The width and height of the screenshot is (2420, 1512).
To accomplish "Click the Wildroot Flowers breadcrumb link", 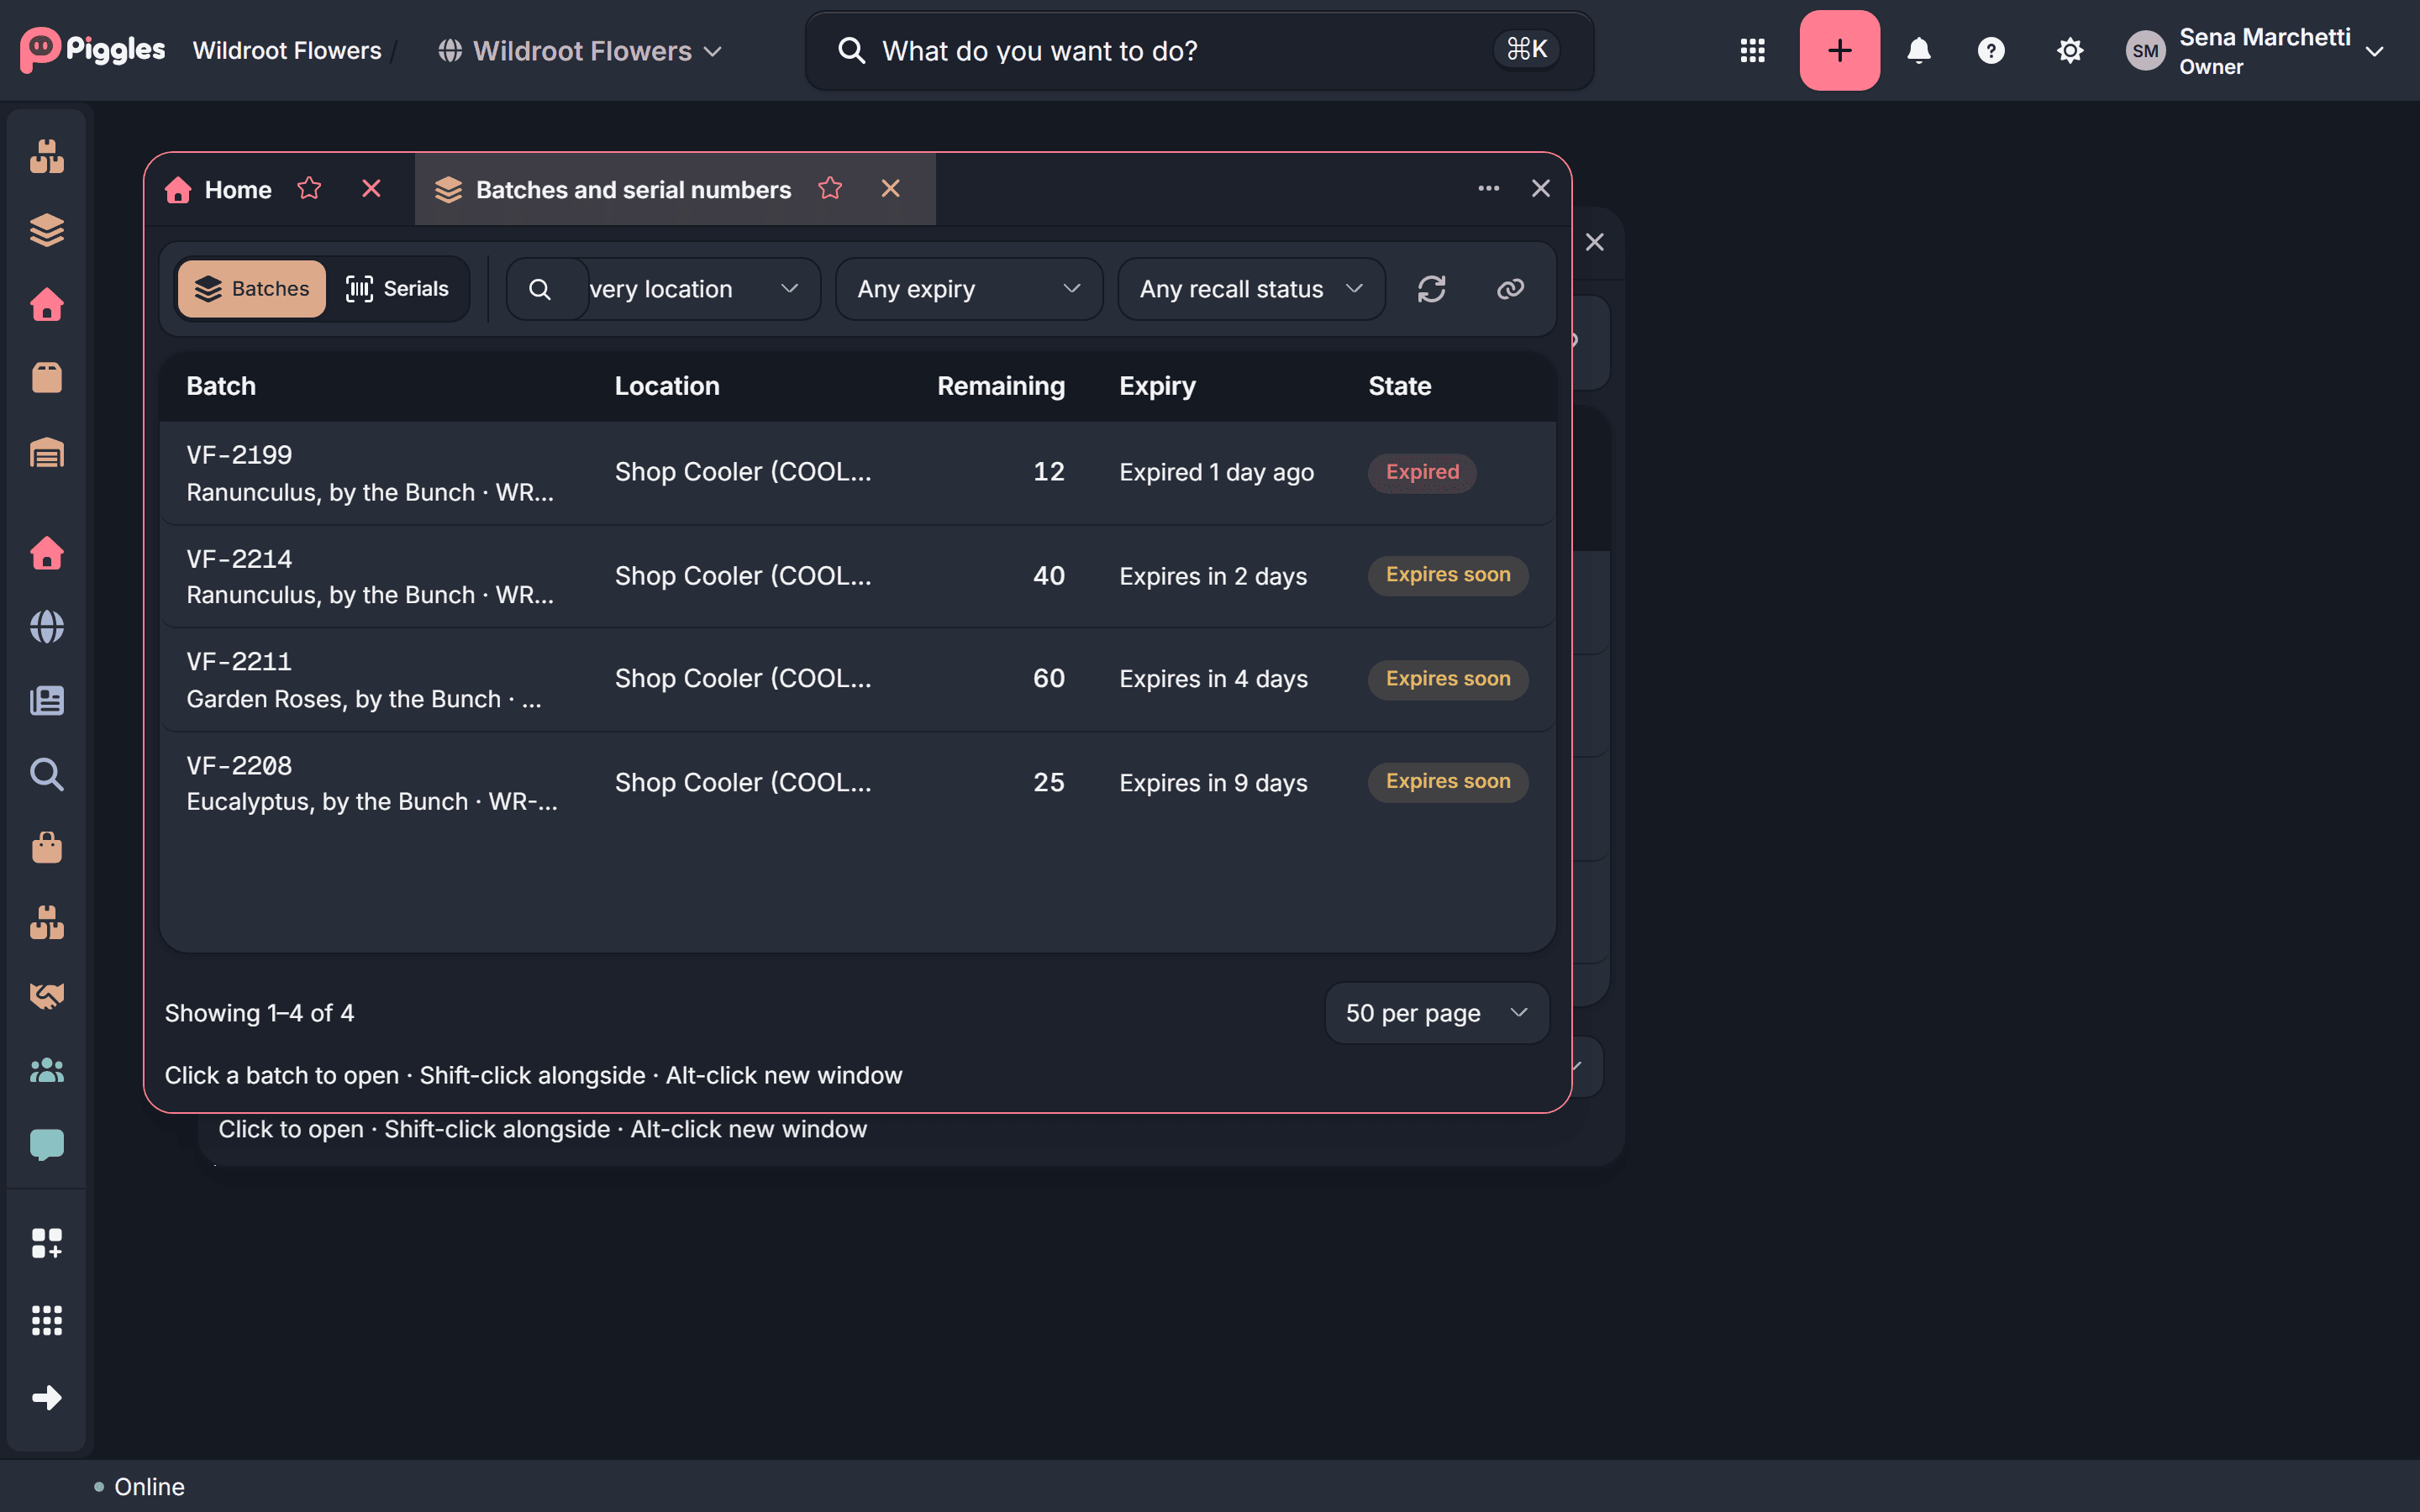I will point(287,51).
